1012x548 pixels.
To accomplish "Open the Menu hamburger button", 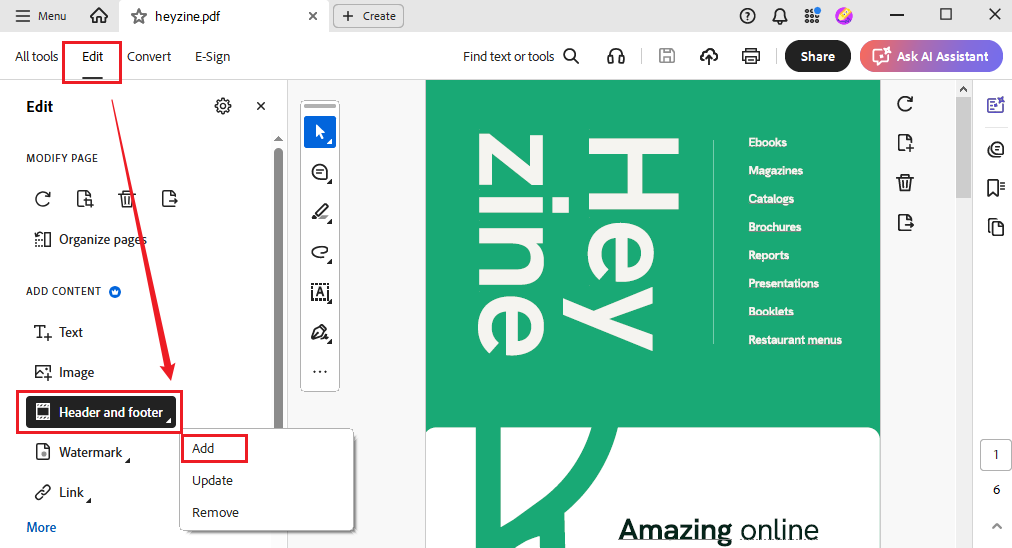I will tap(41, 15).
